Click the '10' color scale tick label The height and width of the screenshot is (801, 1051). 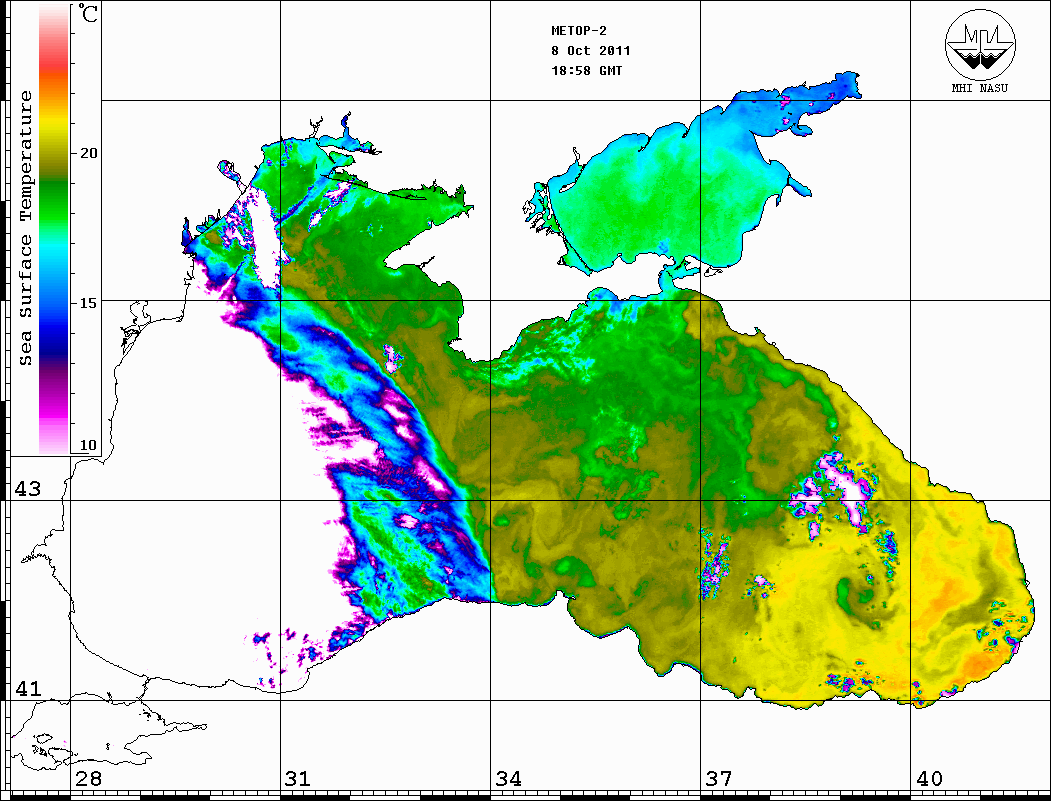(88, 445)
